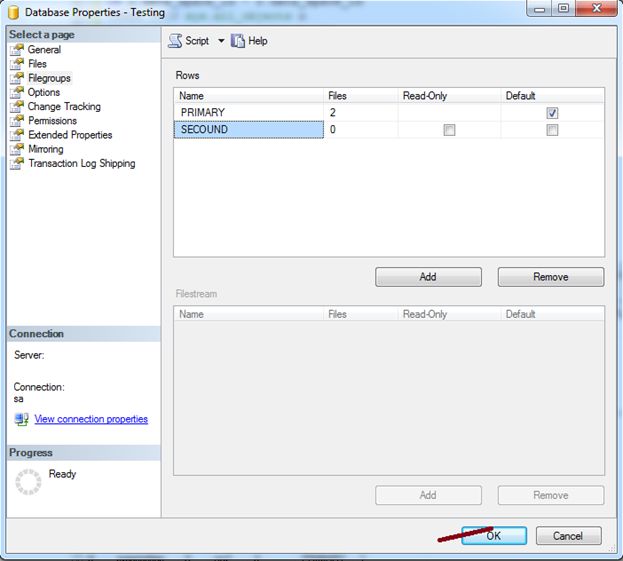Click the Rows Name column header
The height and width of the screenshot is (561, 623).
249,96
